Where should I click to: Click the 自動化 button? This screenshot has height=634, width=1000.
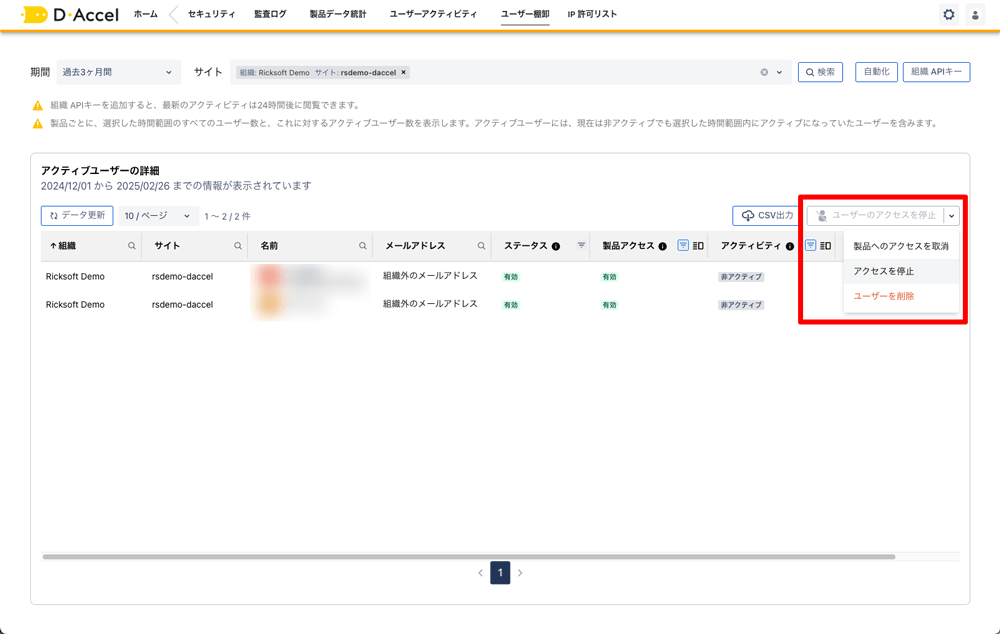coord(876,72)
